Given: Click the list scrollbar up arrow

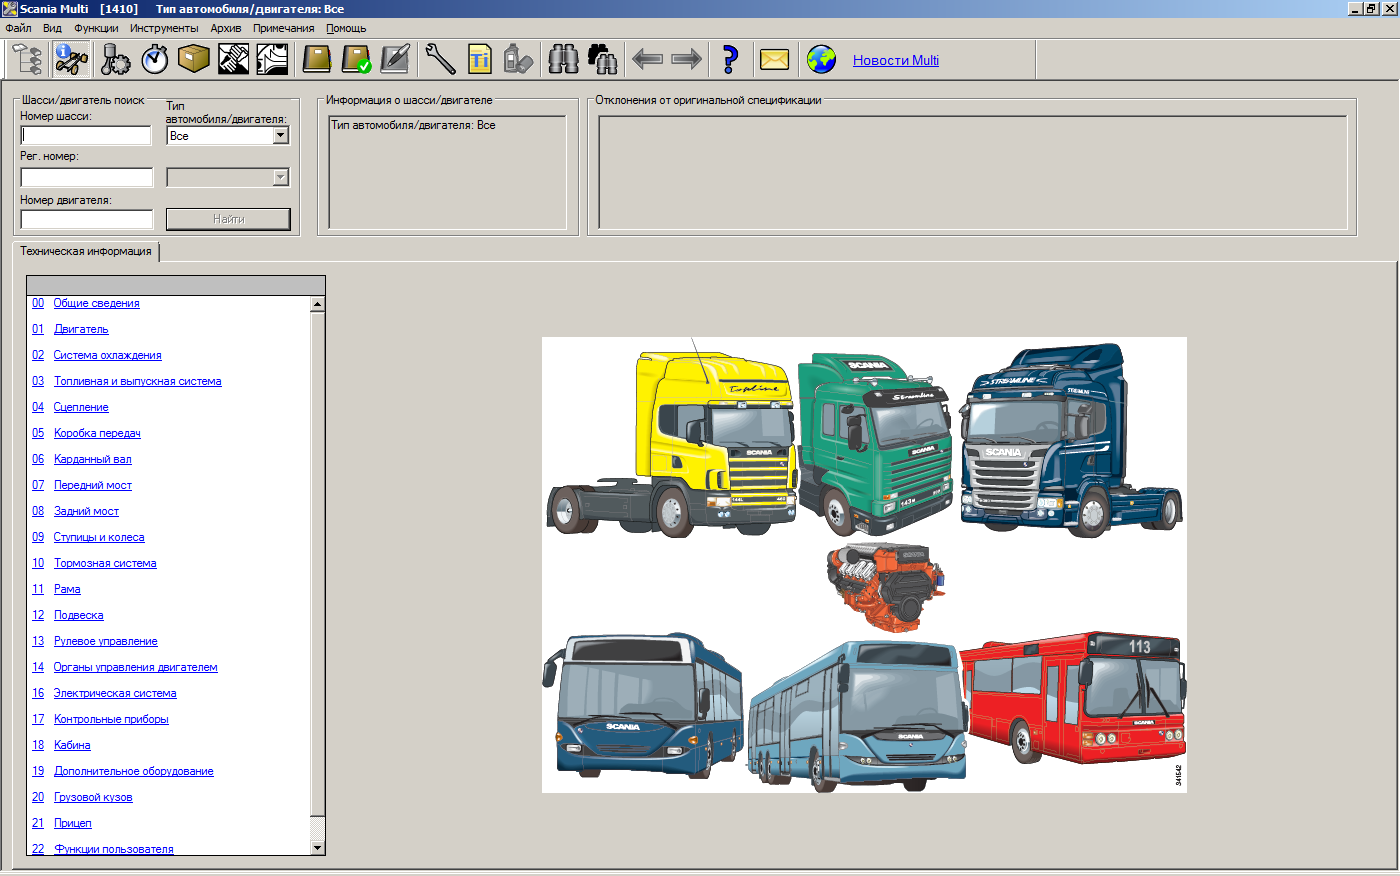Looking at the screenshot, I should coord(318,304).
